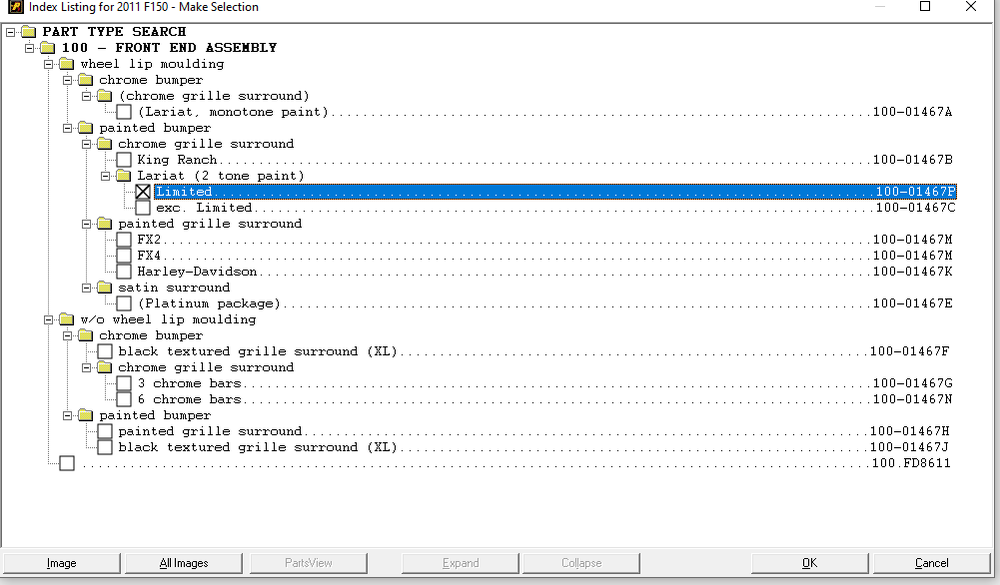This screenshot has height=585, width=1000.
Task: Select the exc. Limited tree entry
Action: (x=204, y=208)
